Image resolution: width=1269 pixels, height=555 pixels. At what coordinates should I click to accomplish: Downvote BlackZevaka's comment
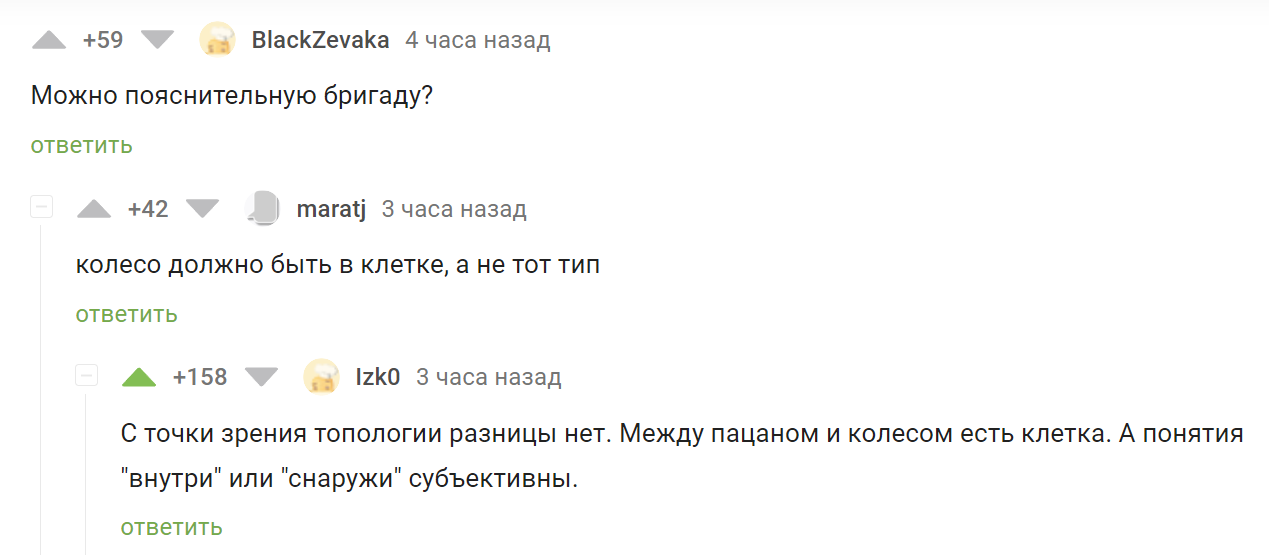point(157,40)
